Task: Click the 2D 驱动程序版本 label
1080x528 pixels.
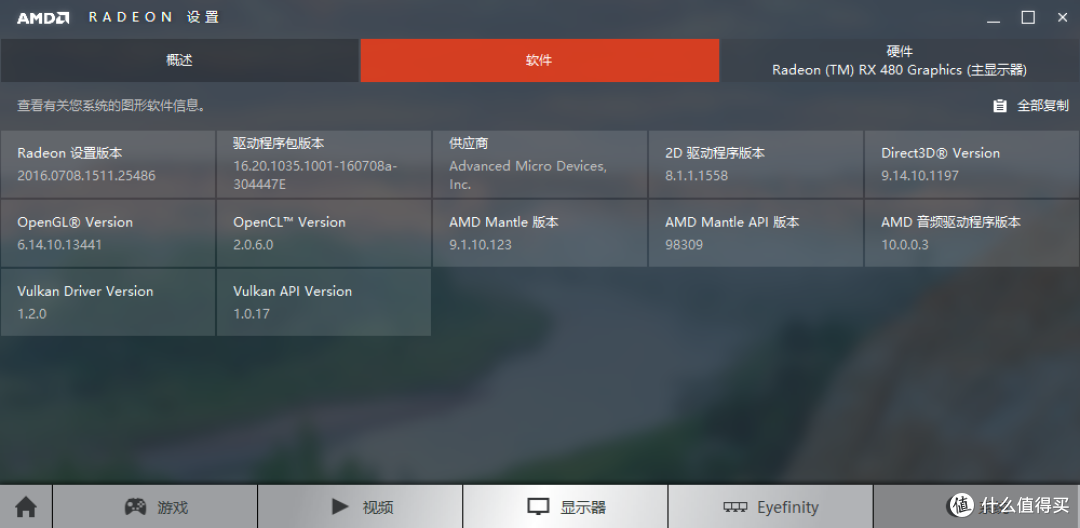Action: point(715,153)
